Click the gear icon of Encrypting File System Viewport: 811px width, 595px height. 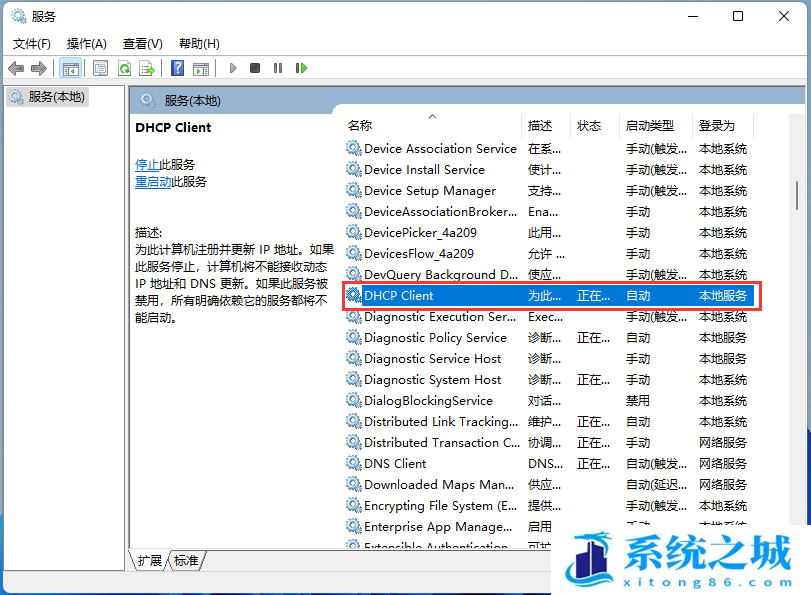pos(354,505)
